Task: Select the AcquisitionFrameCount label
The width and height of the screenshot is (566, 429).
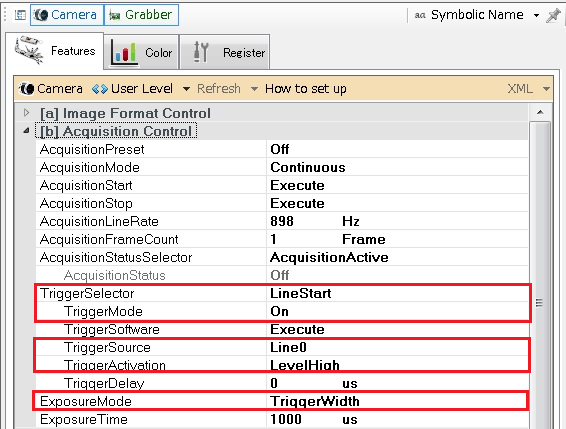Action: point(109,239)
